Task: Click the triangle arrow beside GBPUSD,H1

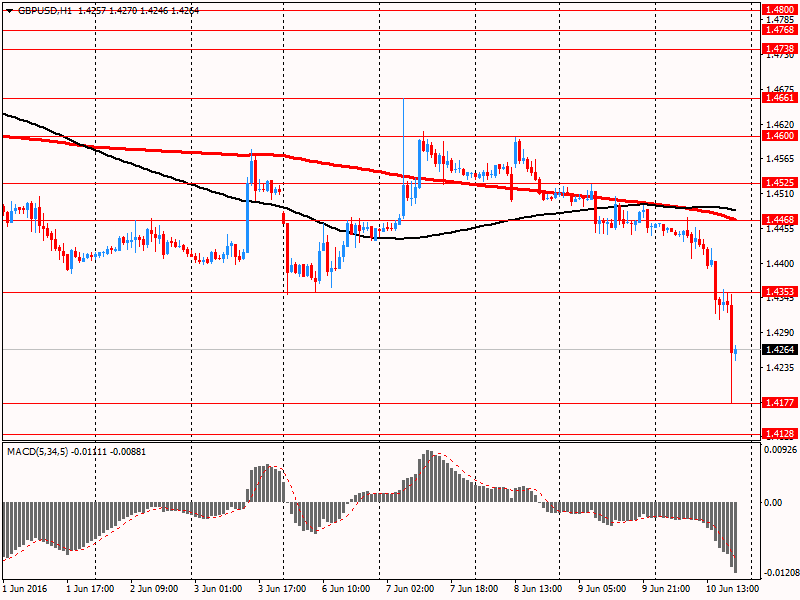Action: (8, 10)
